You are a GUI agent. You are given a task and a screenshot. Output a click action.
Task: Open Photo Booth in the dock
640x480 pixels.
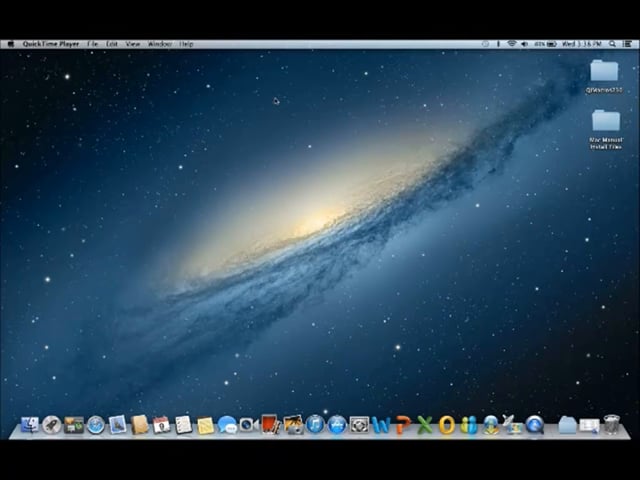[271, 424]
